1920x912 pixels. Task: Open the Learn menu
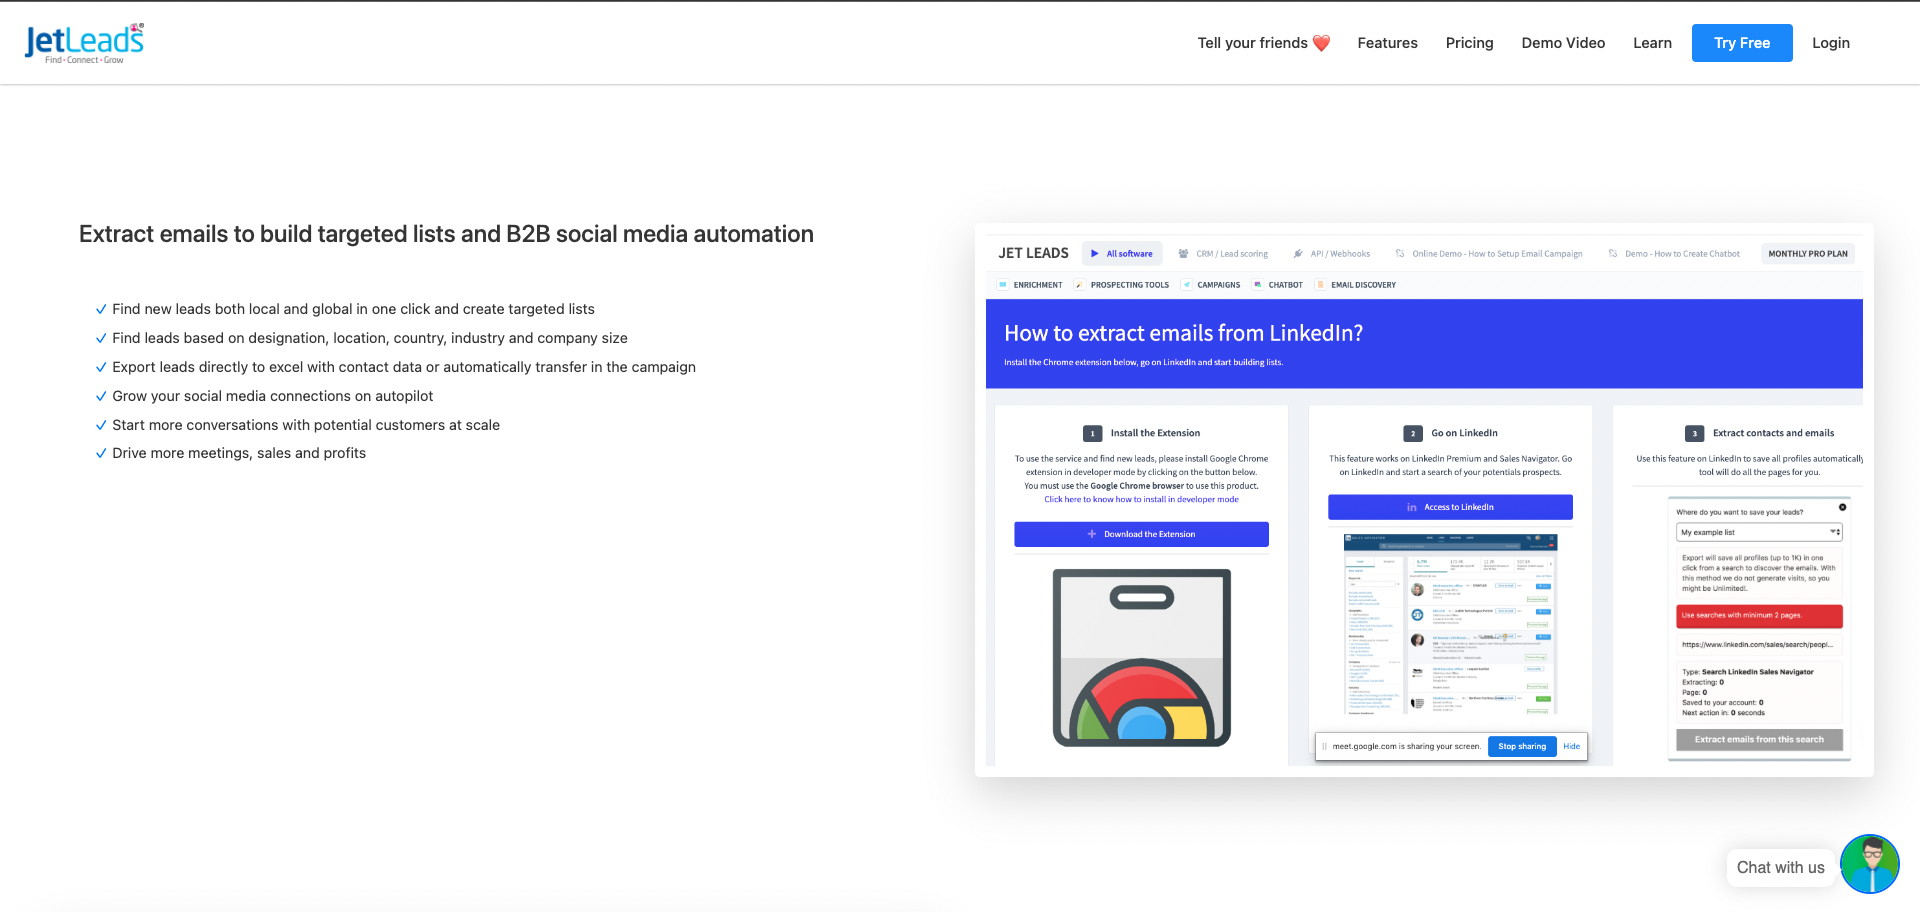click(1652, 43)
